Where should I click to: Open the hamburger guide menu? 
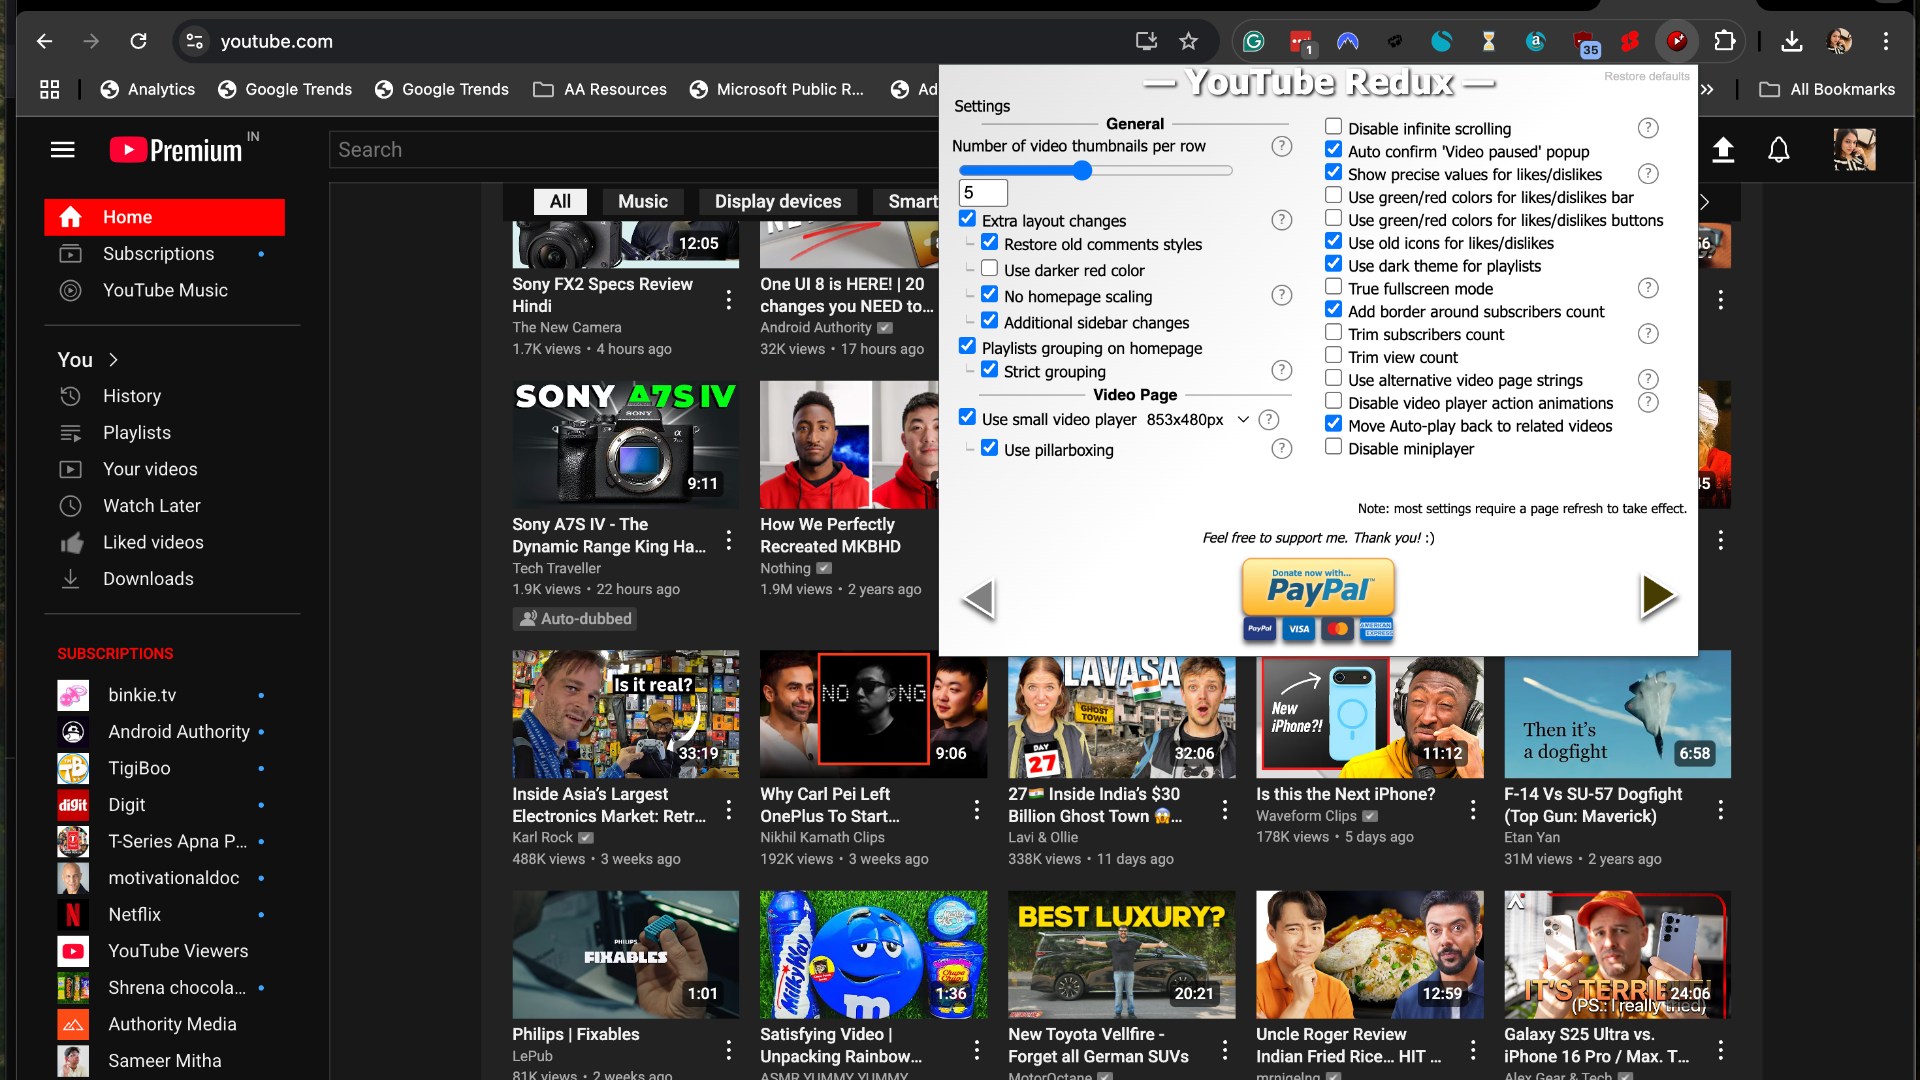(63, 150)
